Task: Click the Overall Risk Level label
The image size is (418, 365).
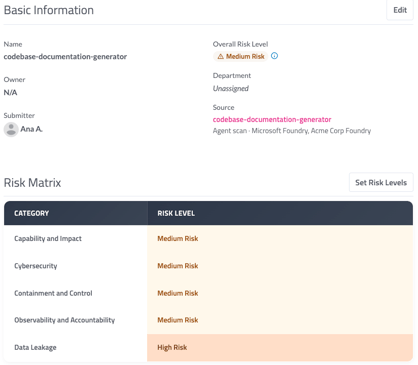Action: tap(240, 44)
